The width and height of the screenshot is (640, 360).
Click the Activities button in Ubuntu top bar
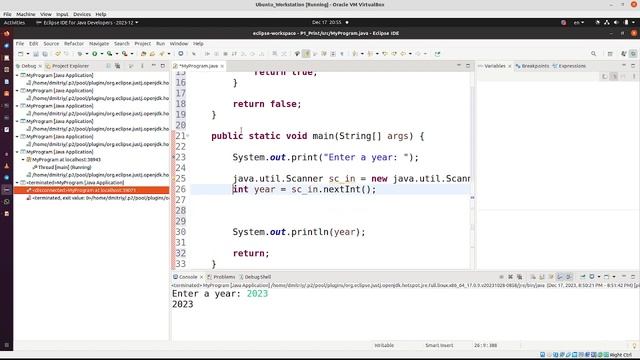[14, 22]
